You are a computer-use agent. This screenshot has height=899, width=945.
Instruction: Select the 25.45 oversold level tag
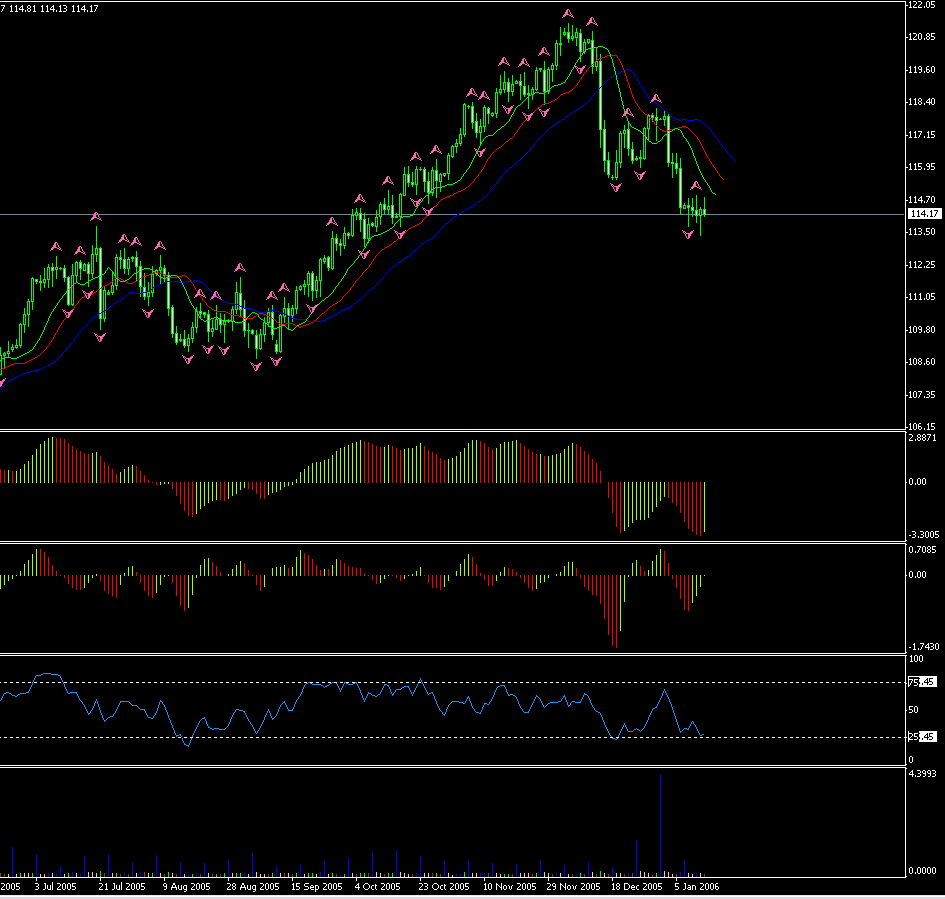tap(922, 737)
